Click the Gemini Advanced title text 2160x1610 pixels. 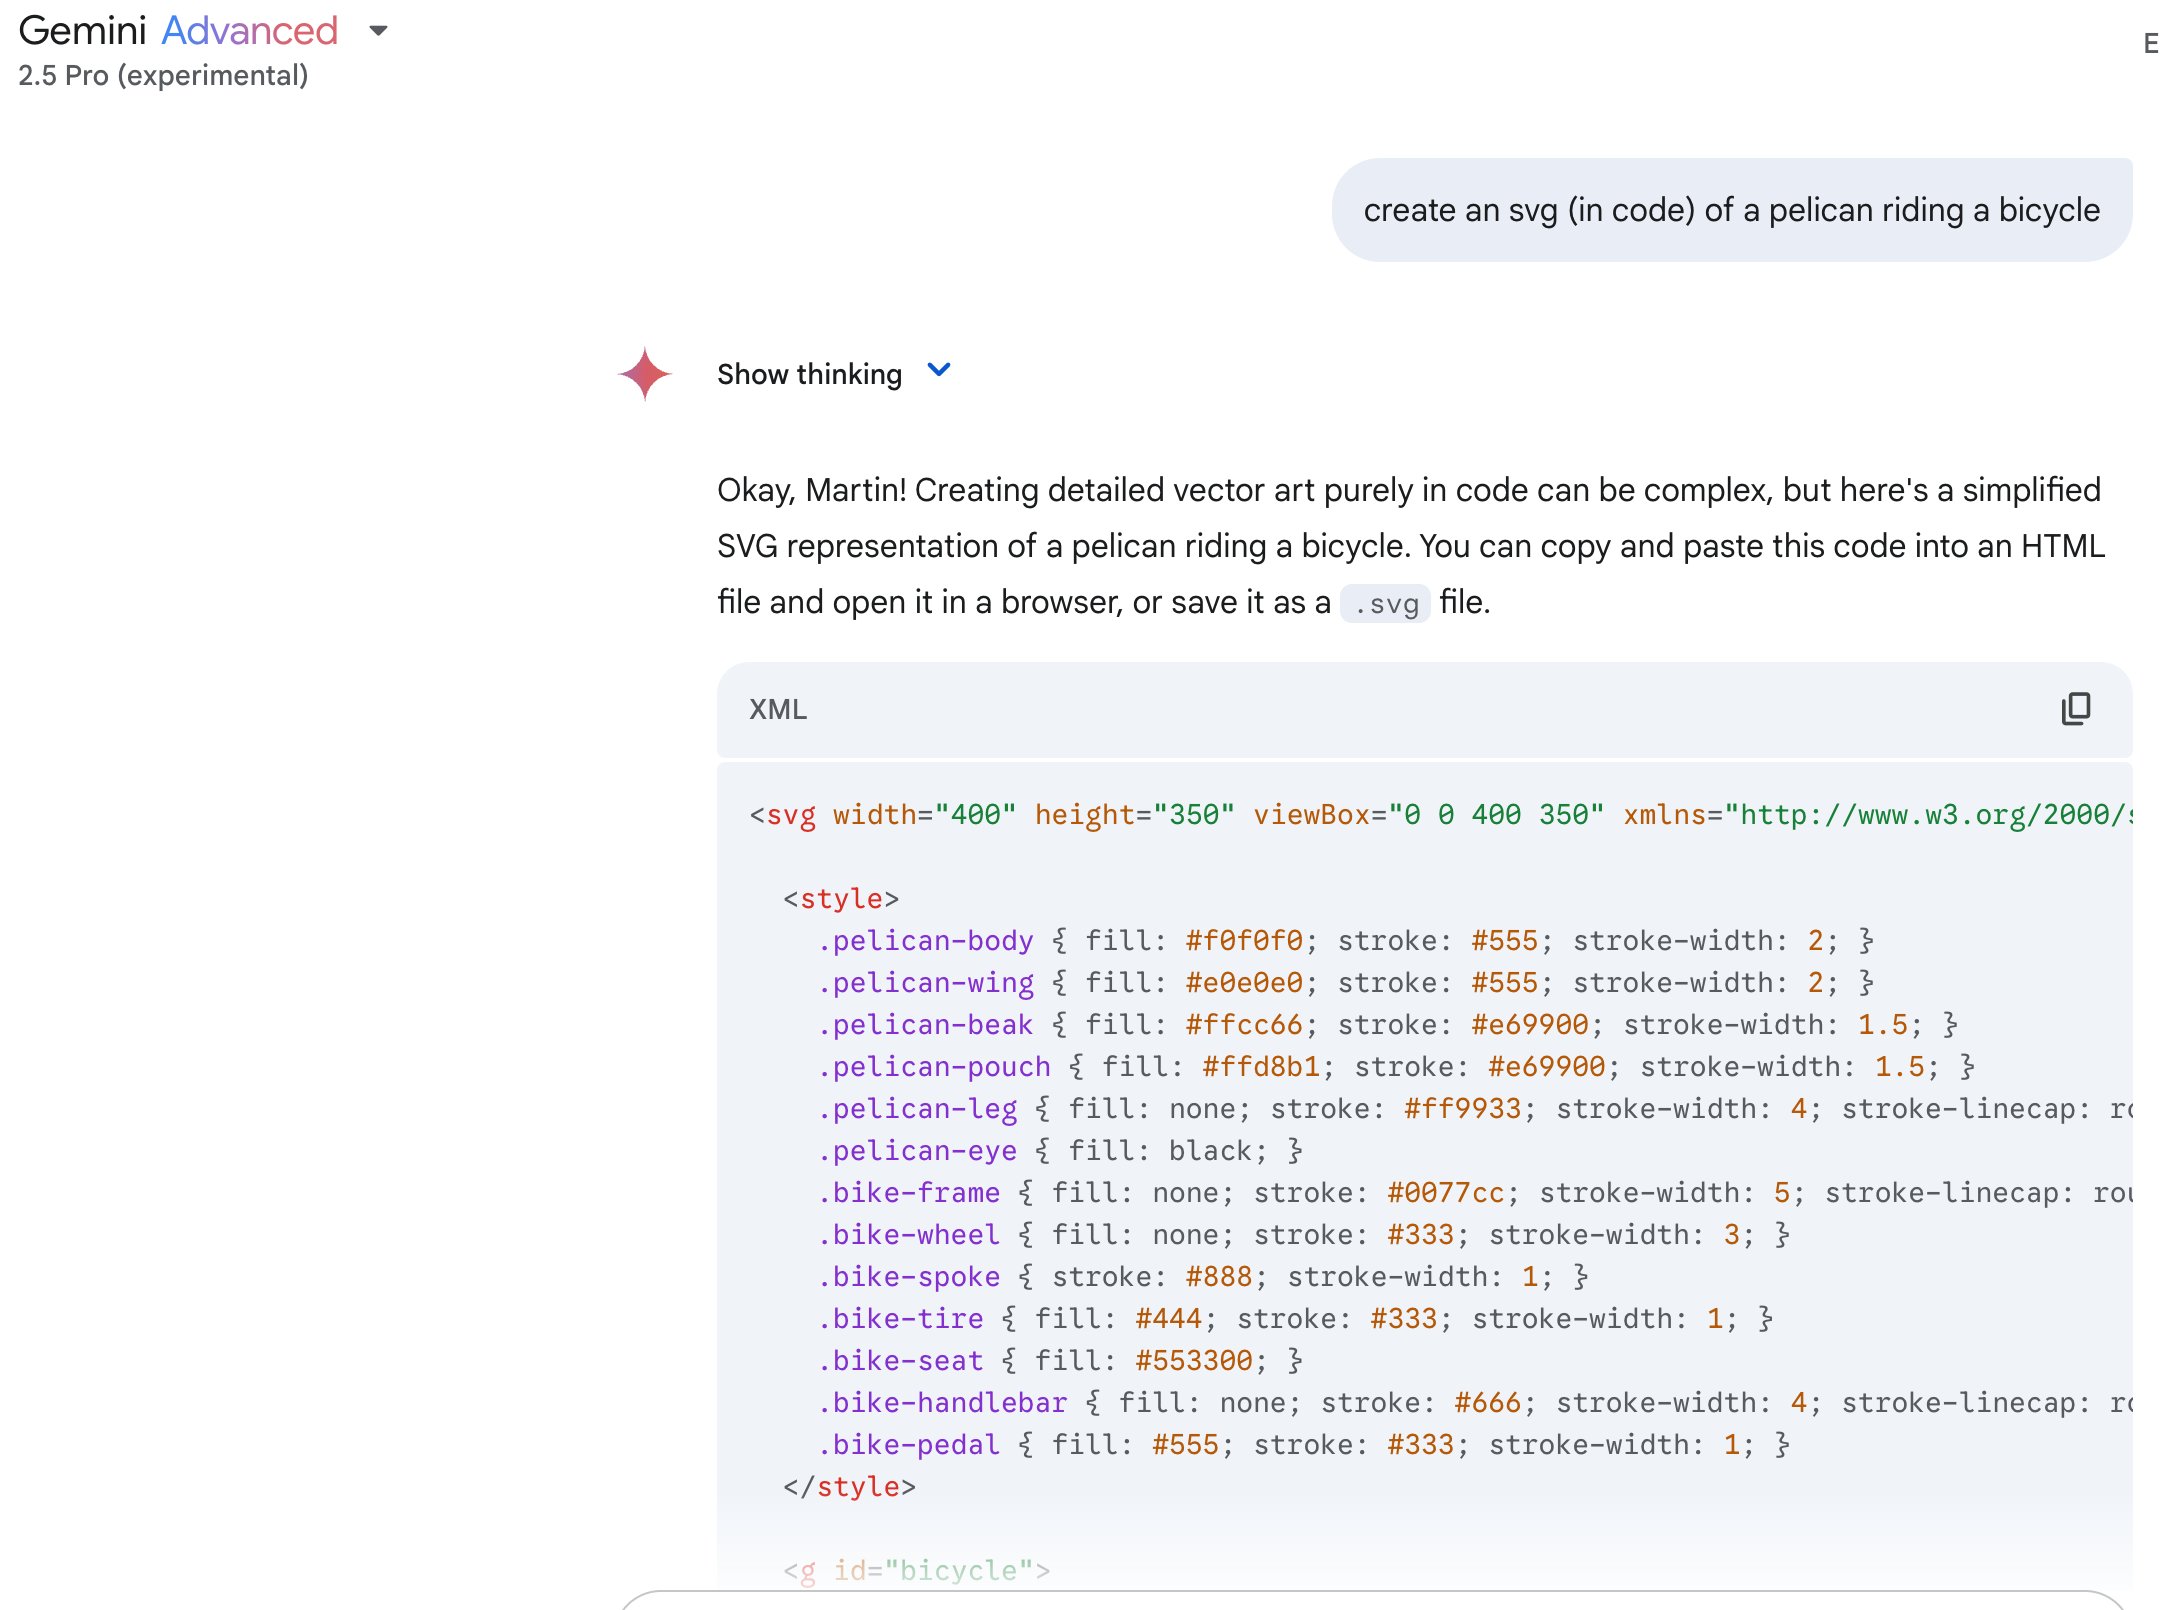pyautogui.click(x=178, y=31)
